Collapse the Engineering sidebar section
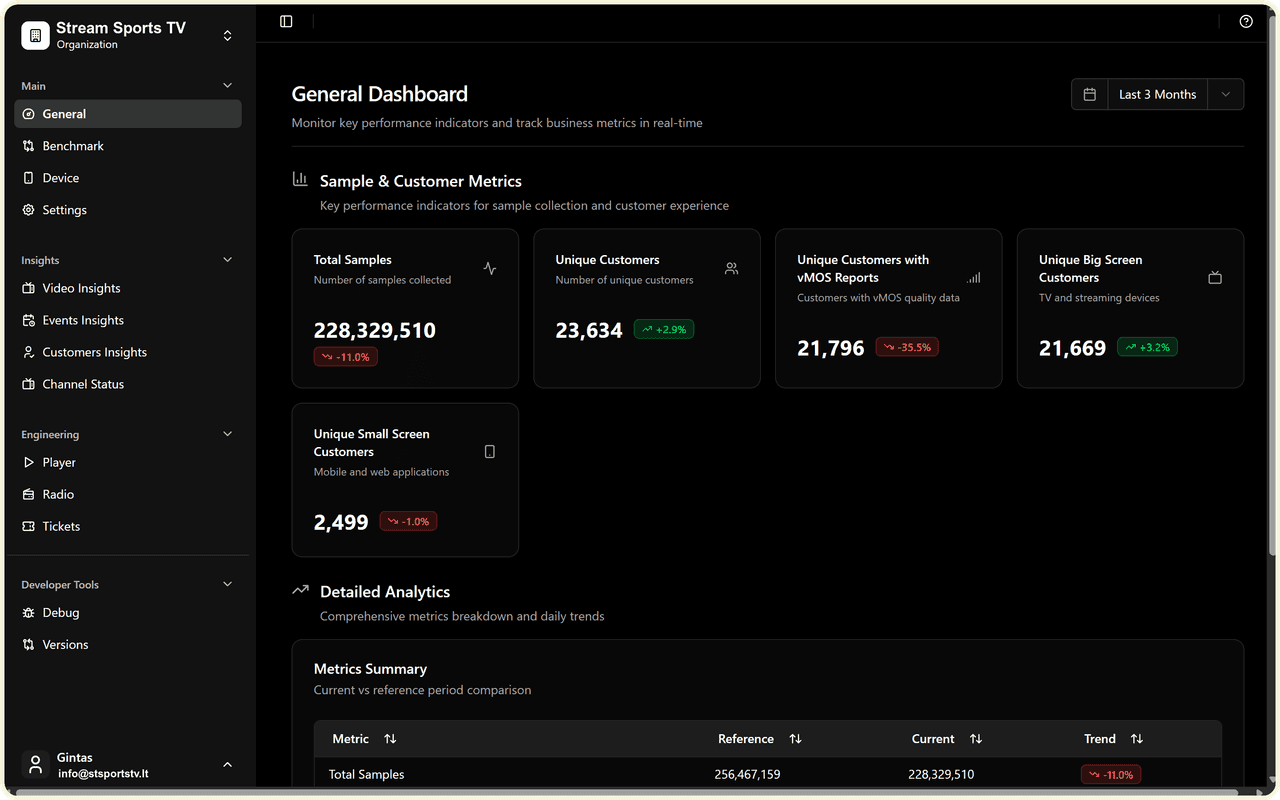Screen dimensions: 1280x800 [x=227, y=434]
